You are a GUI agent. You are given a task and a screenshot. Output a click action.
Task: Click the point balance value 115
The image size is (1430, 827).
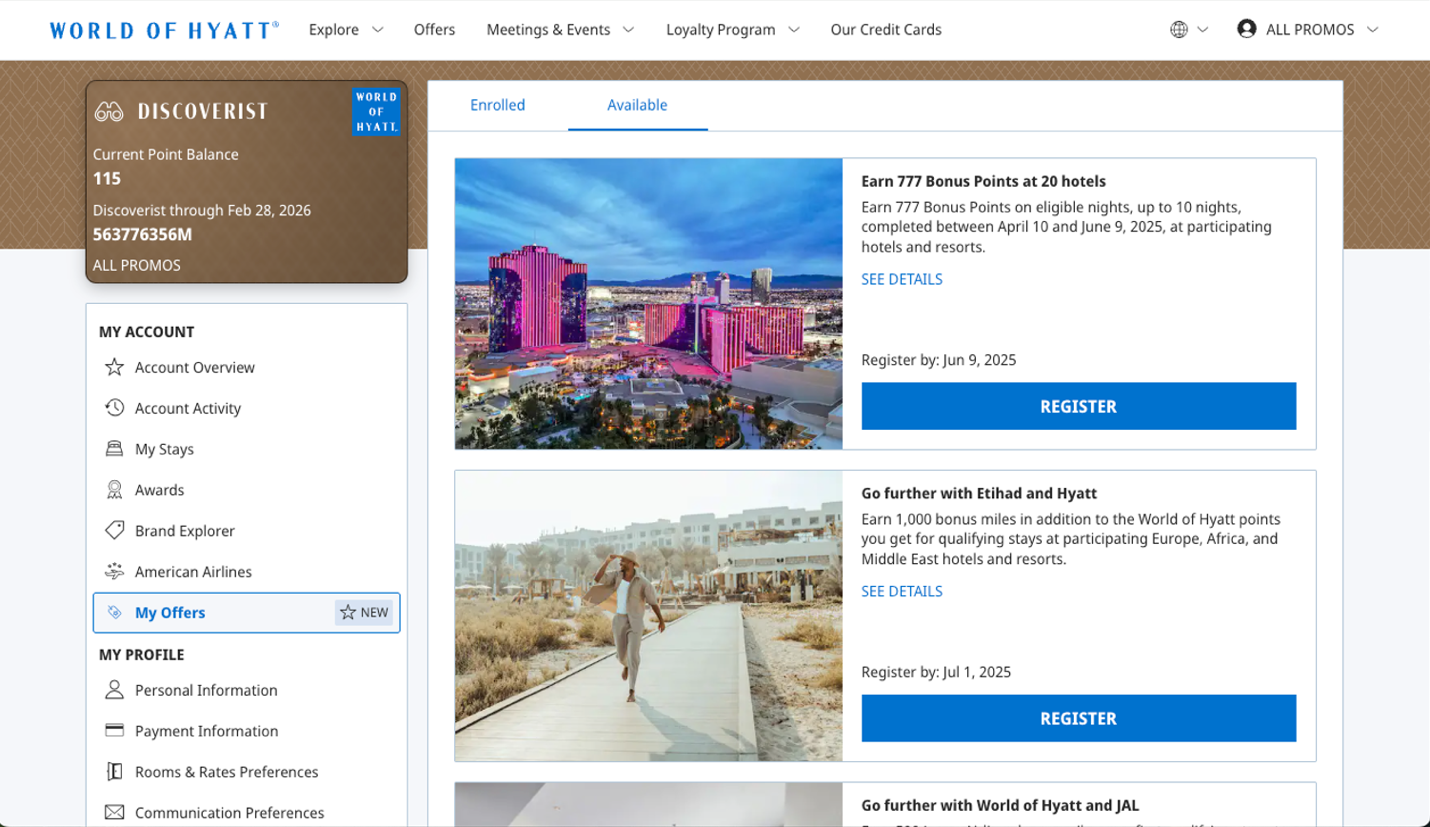(x=107, y=179)
